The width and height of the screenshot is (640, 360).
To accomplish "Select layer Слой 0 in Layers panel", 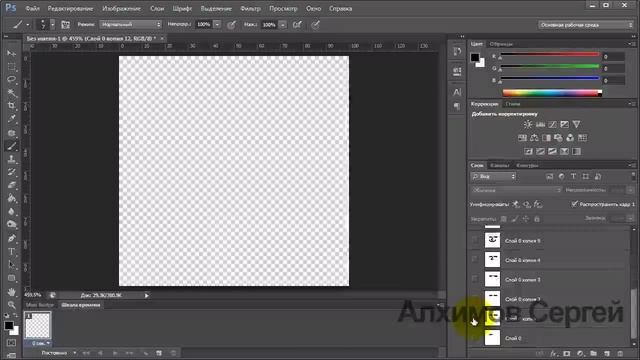I will (549, 338).
